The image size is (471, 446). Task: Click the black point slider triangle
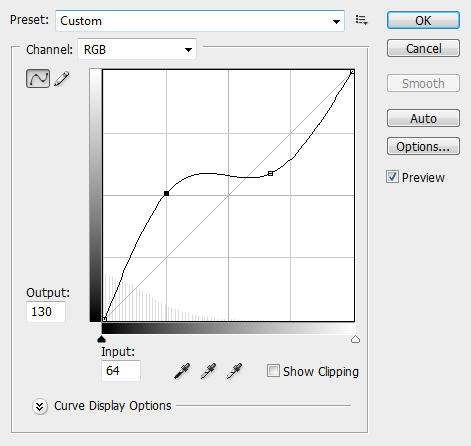pyautogui.click(x=101, y=339)
